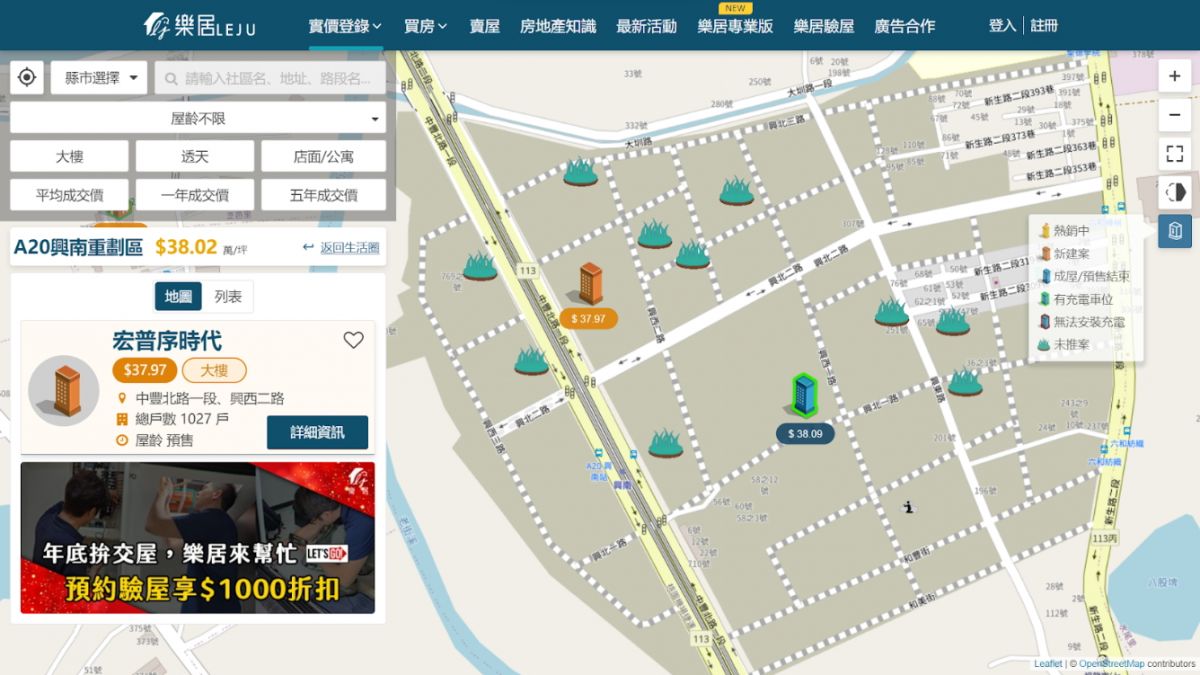The height and width of the screenshot is (675, 1200).
Task: Select 一年成交價 price mode
Action: 195,195
